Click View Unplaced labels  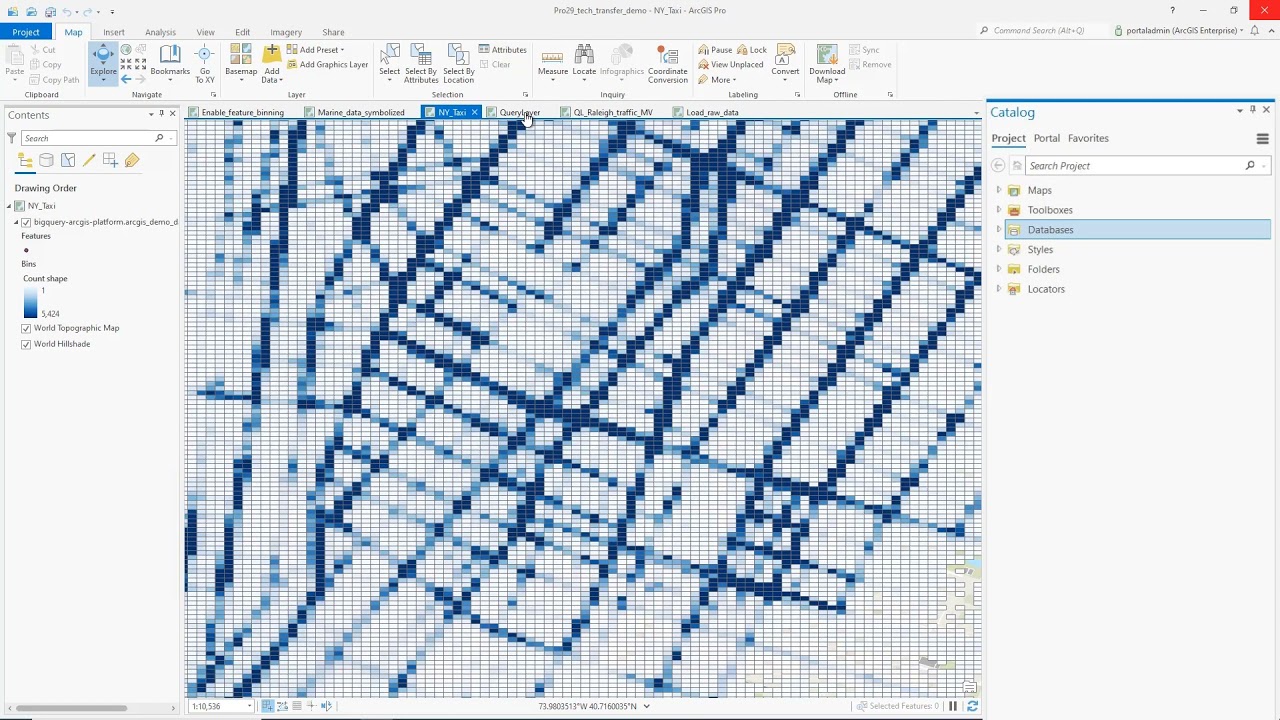(x=730, y=65)
